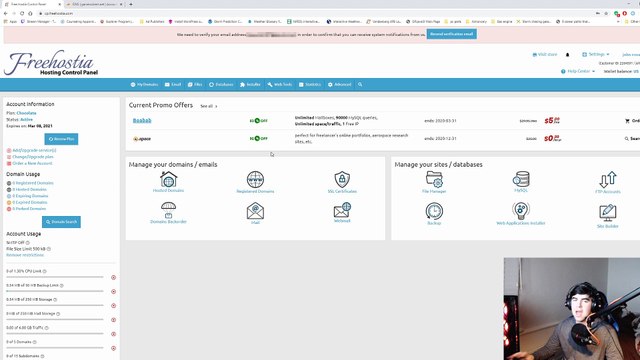The image size is (640, 360).
Task: Click the 0 Registered Domains link
Action: pos(33,183)
